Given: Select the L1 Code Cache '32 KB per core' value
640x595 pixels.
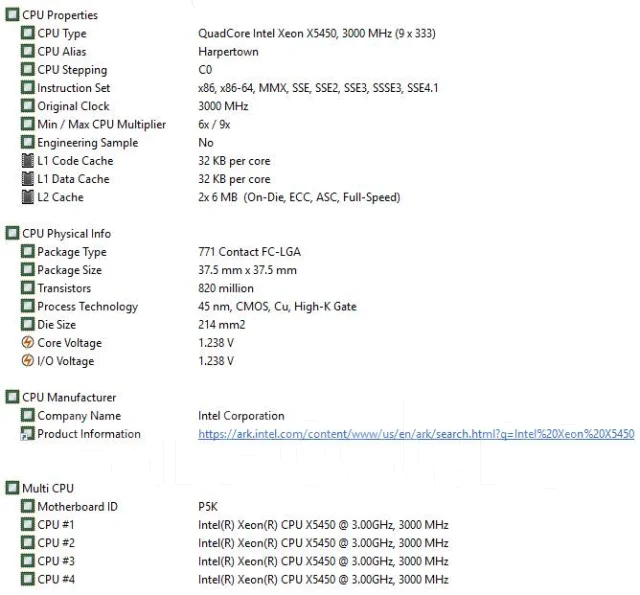Looking at the screenshot, I should [234, 161].
